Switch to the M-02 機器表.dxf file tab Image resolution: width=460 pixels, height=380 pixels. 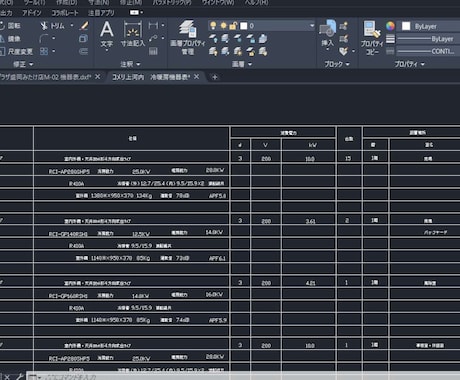tap(45, 77)
